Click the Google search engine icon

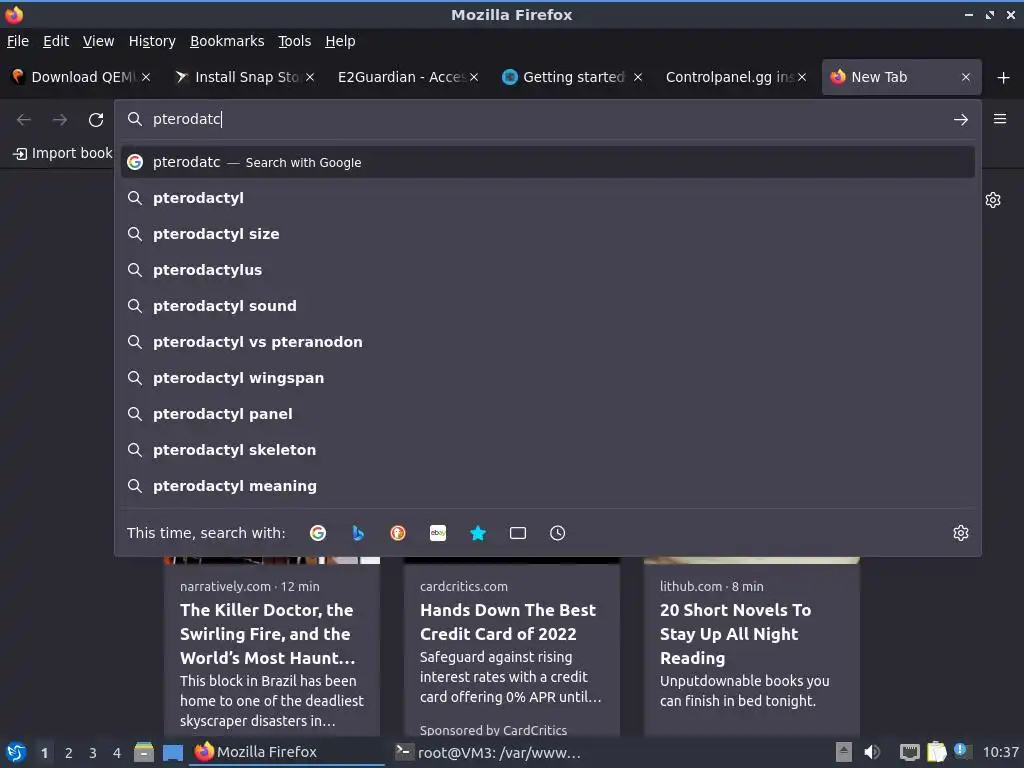pos(318,533)
